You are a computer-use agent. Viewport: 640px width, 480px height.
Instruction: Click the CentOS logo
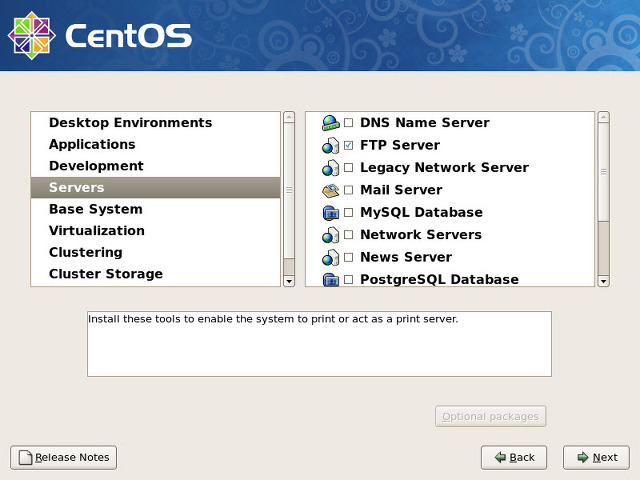tap(100, 36)
